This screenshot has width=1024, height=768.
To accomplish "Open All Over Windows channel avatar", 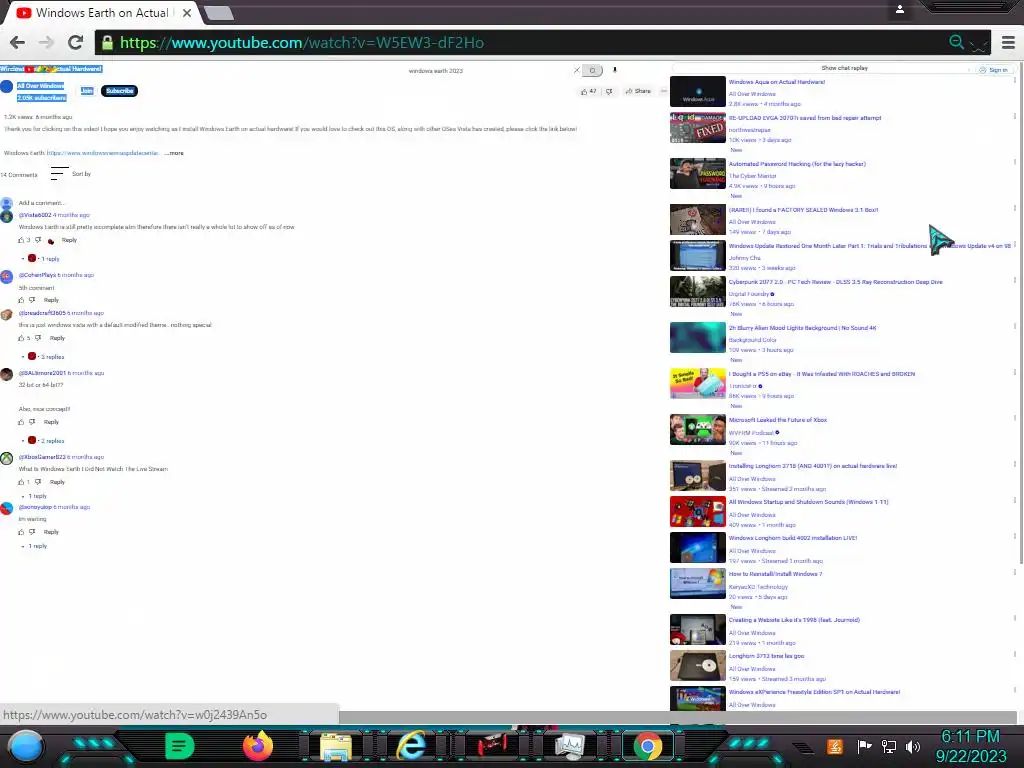I will pos(7,86).
